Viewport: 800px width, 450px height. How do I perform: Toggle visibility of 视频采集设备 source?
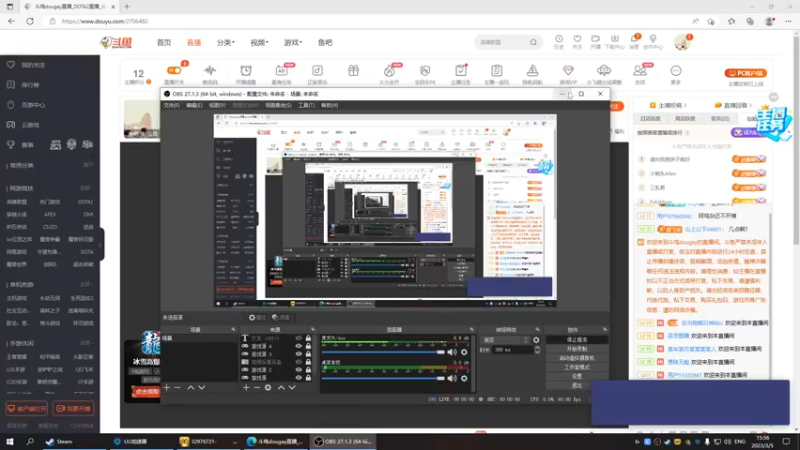pos(298,362)
